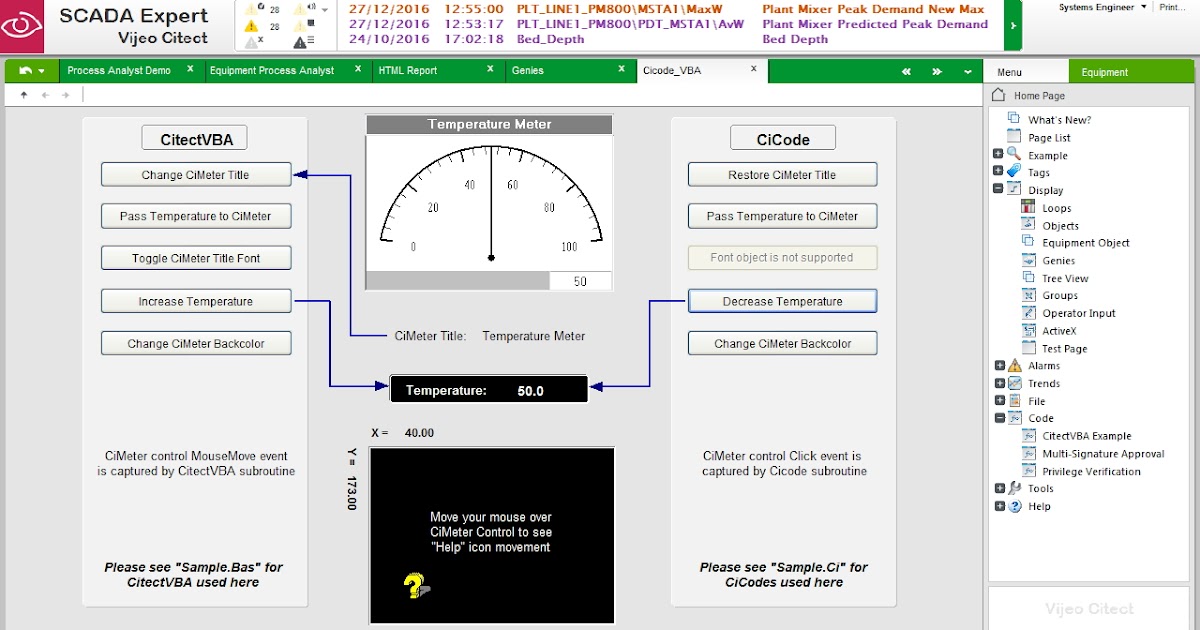Open the Systems Engineer dropdown
The width and height of the screenshot is (1200, 630).
pos(1098,6)
